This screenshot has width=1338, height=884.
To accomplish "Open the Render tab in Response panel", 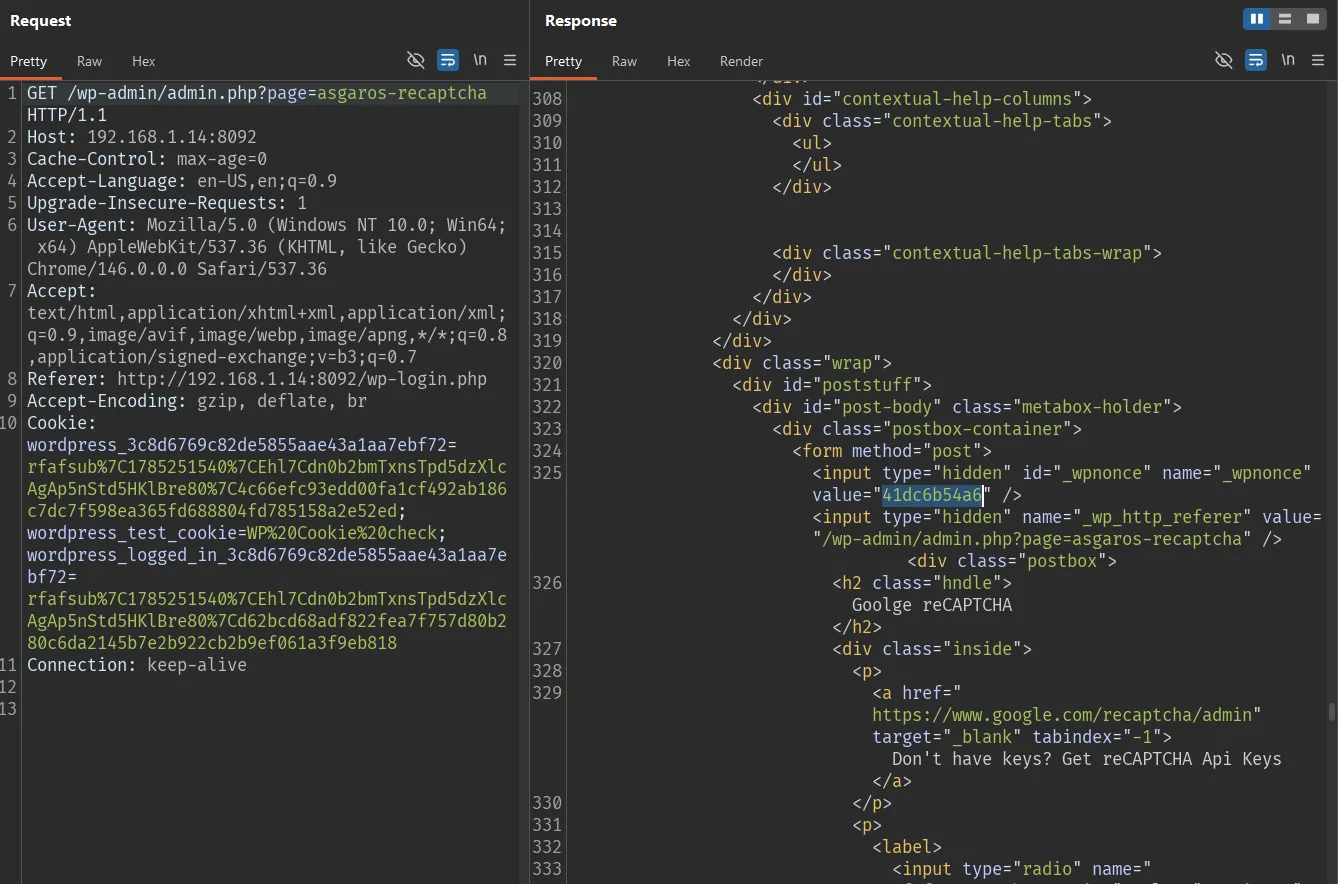I will (x=741, y=61).
